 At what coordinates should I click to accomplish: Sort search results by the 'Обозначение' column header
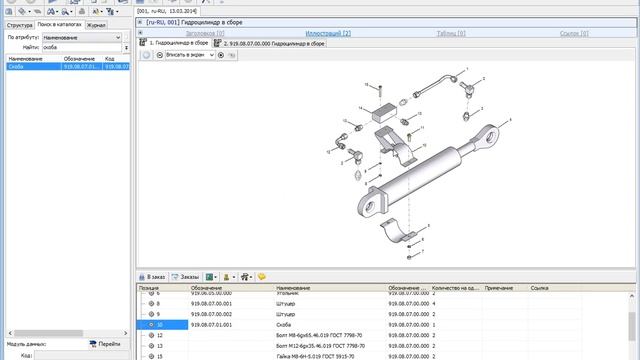pyautogui.click(x=82, y=59)
